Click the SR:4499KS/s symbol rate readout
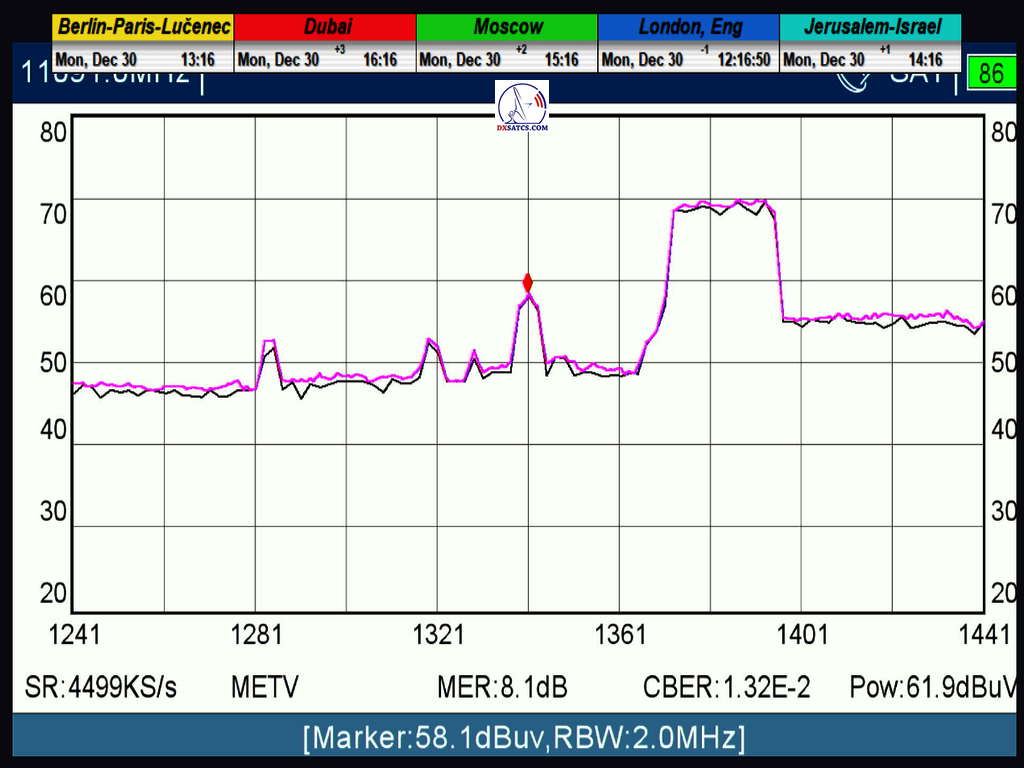This screenshot has width=1024, height=768. click(100, 687)
